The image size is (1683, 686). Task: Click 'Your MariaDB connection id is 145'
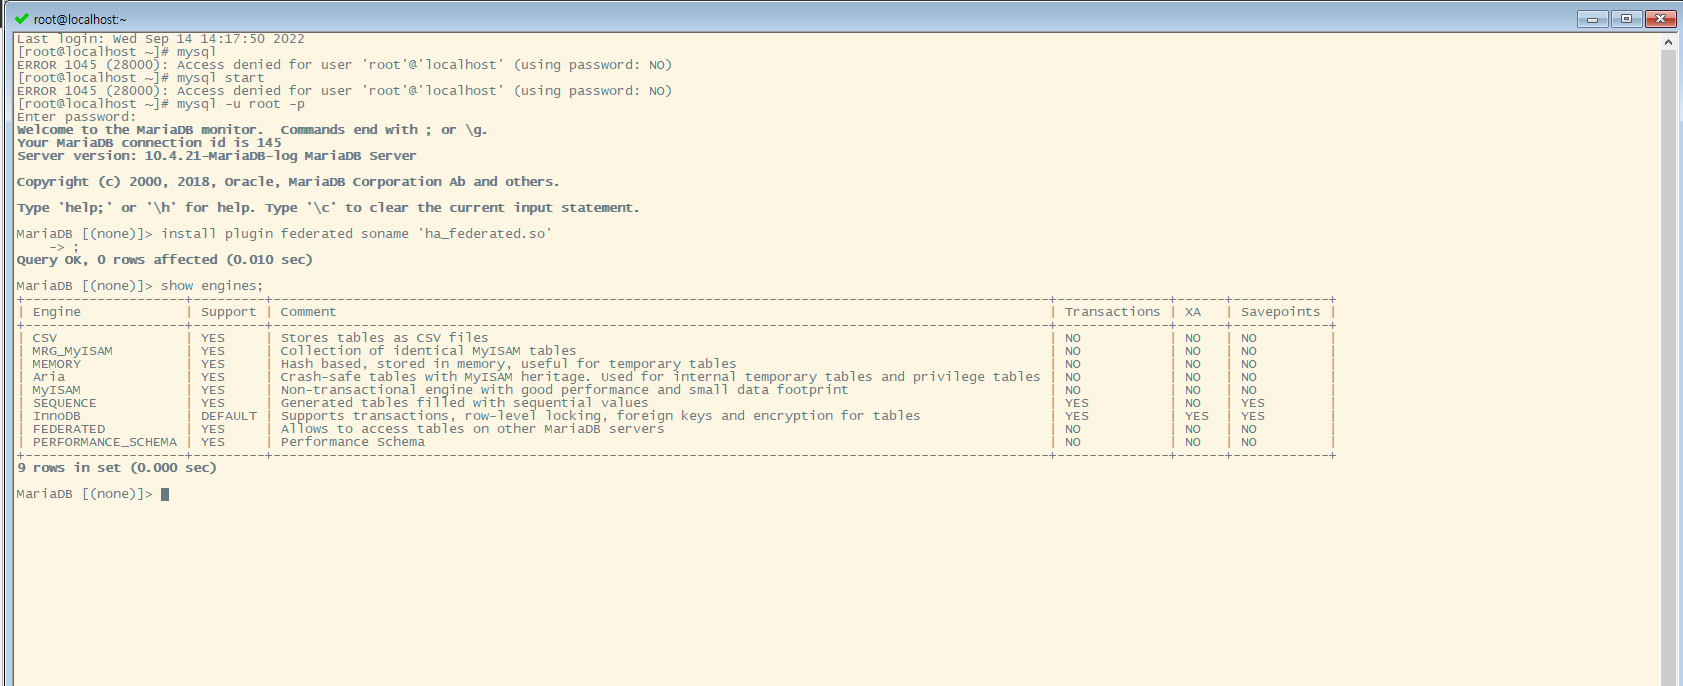(149, 143)
